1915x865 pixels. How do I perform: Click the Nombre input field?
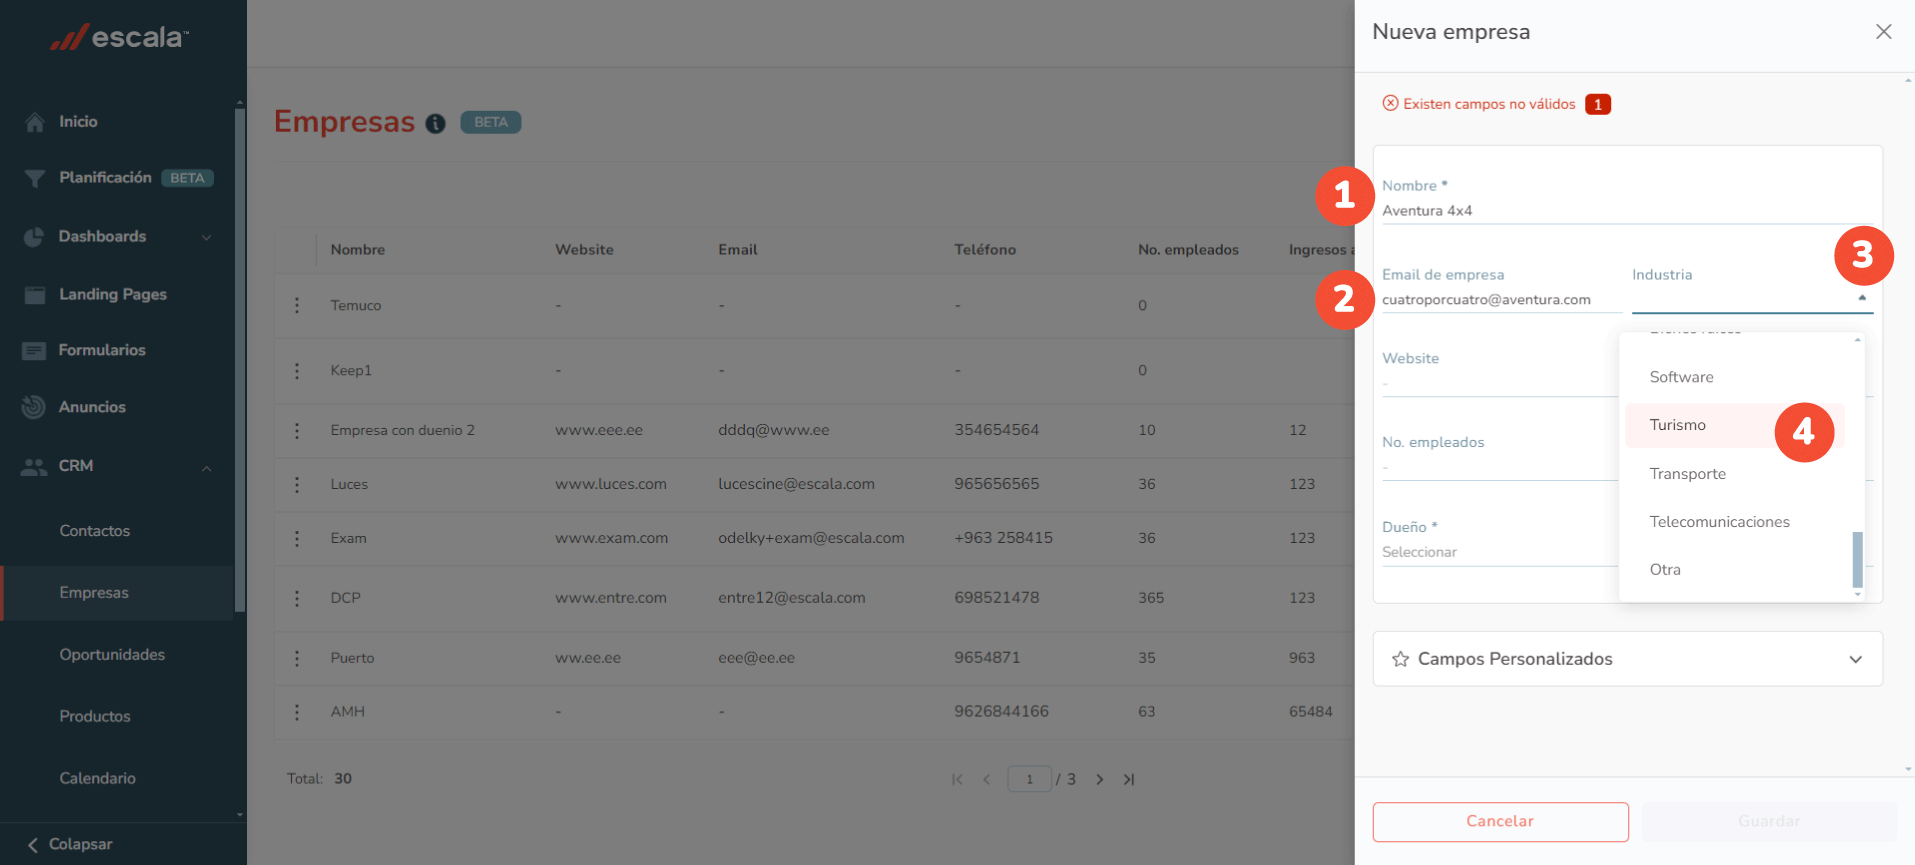[x=1627, y=211]
